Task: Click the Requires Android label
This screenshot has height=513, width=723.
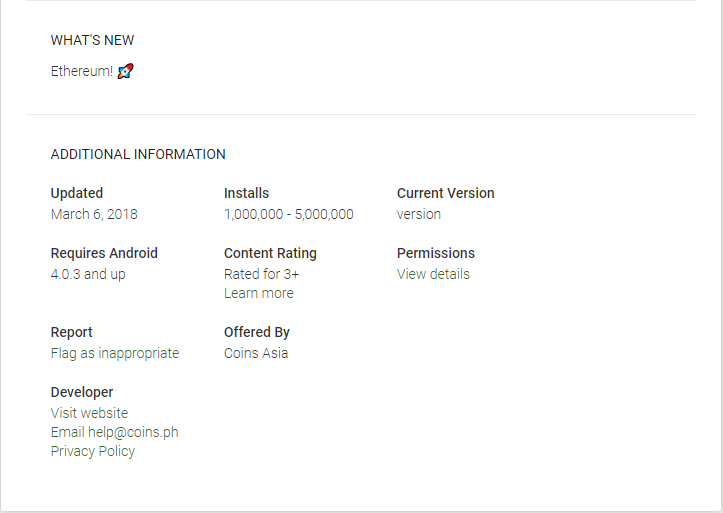Action: click(x=104, y=253)
